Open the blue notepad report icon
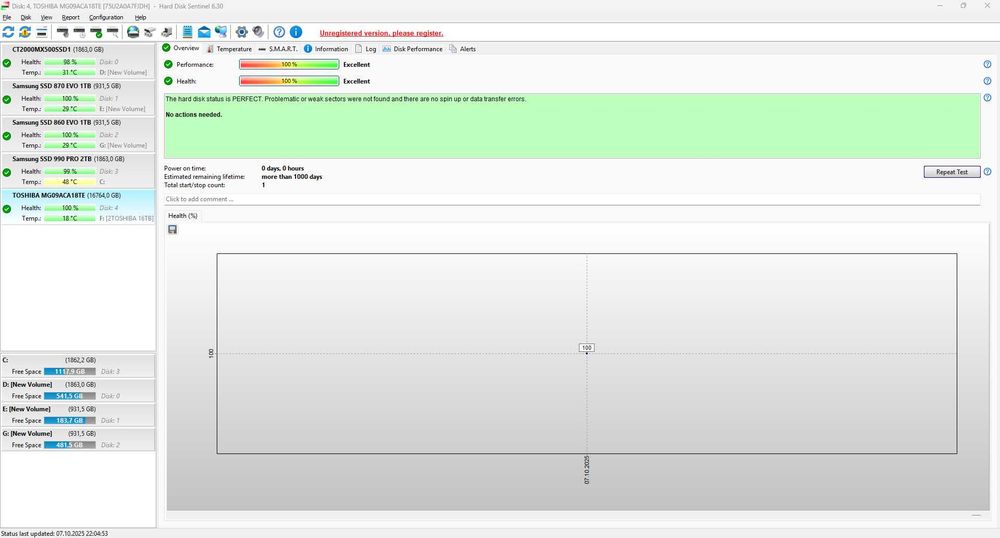 (x=188, y=32)
